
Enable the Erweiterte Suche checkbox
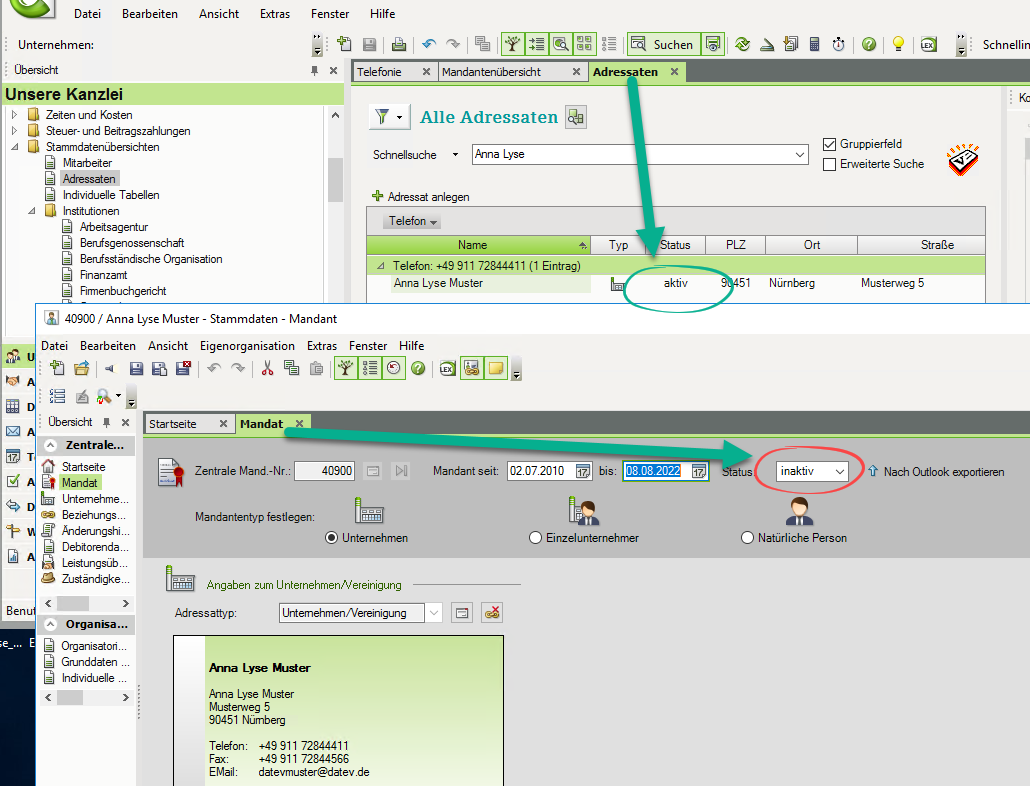click(828, 164)
